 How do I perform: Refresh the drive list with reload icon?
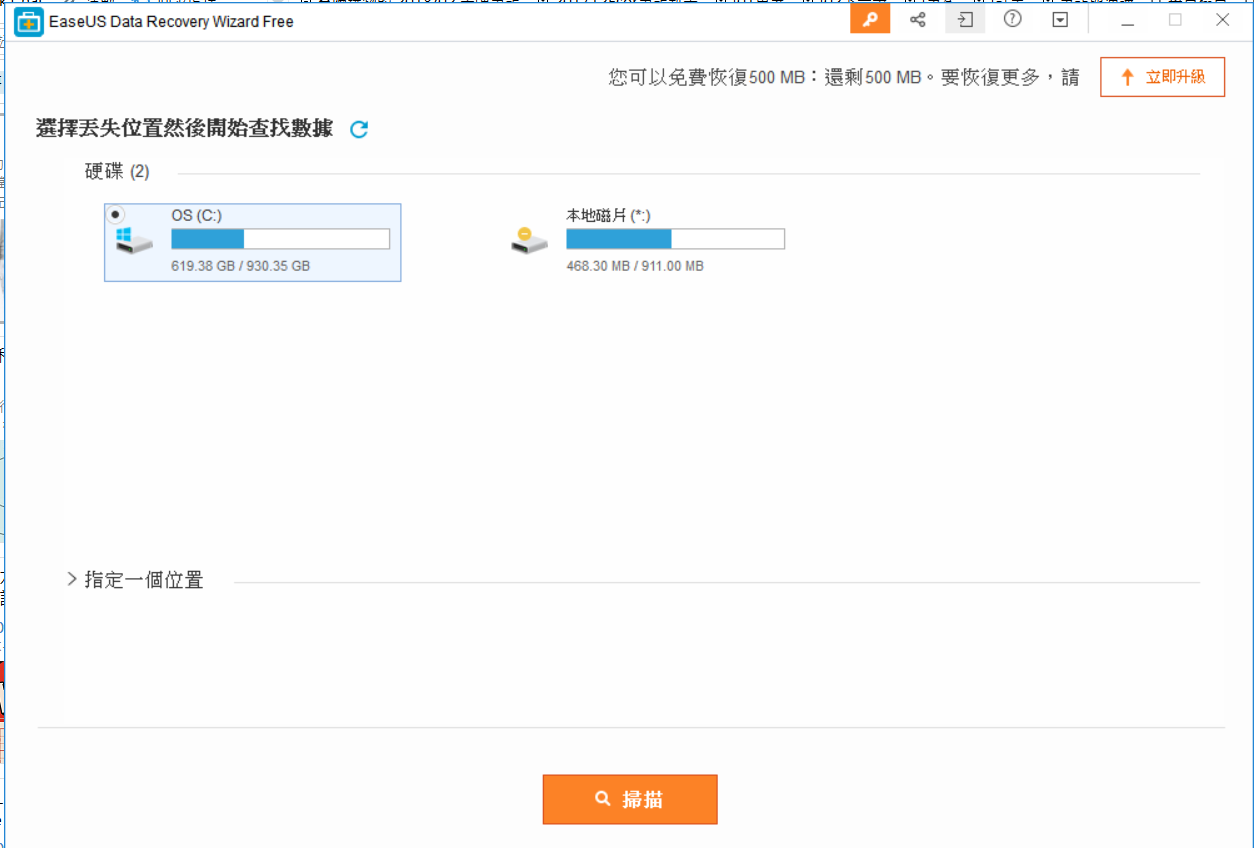[359, 129]
